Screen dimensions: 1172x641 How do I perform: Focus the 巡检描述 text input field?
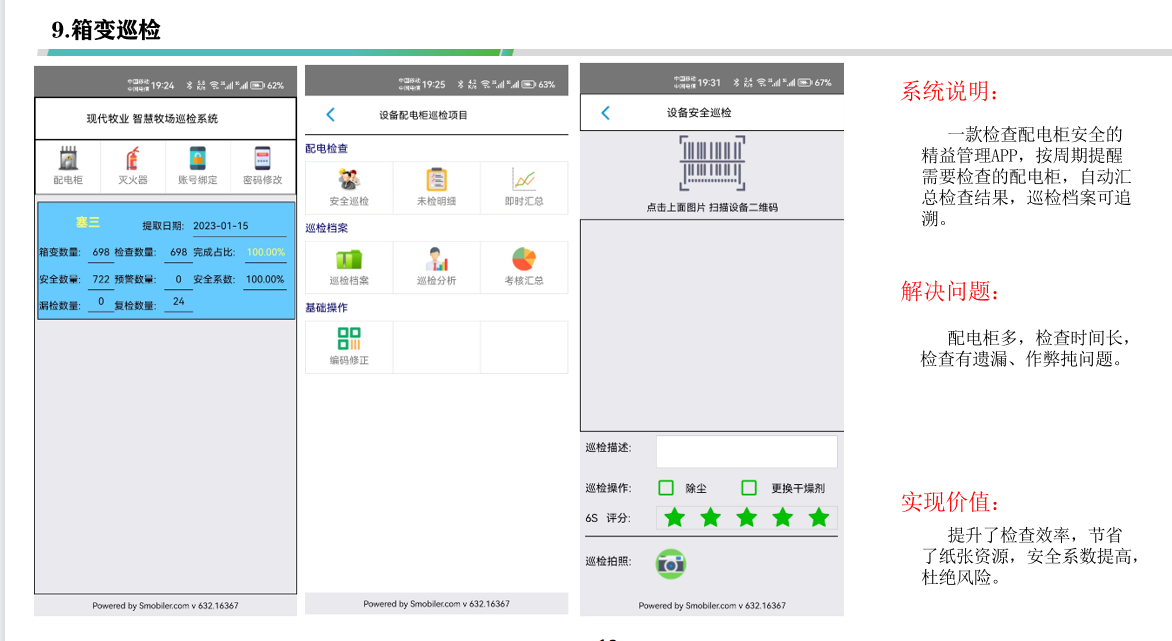tap(747, 451)
